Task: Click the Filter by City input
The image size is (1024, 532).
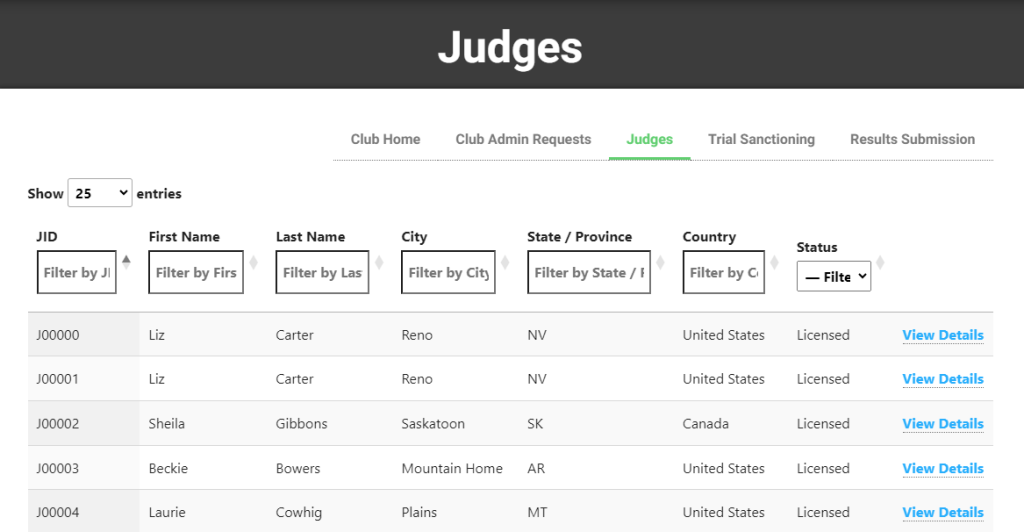Action: 448,272
